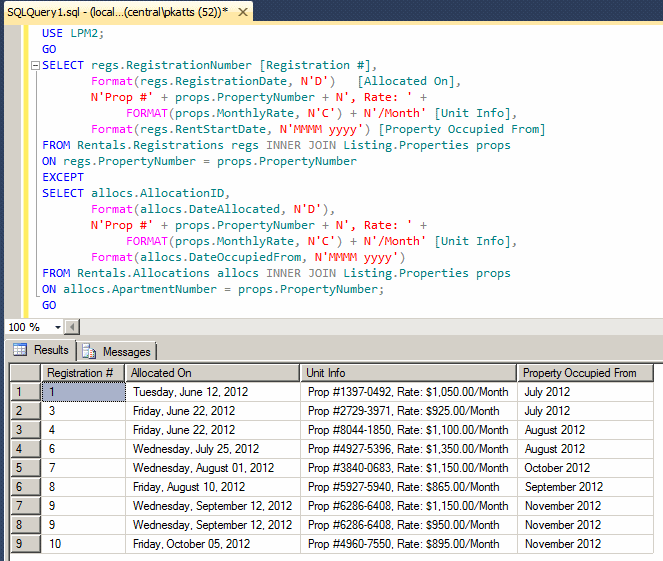Close the SQLQuery1.sql tab
Screen dimensions: 663x561
tap(243, 12)
